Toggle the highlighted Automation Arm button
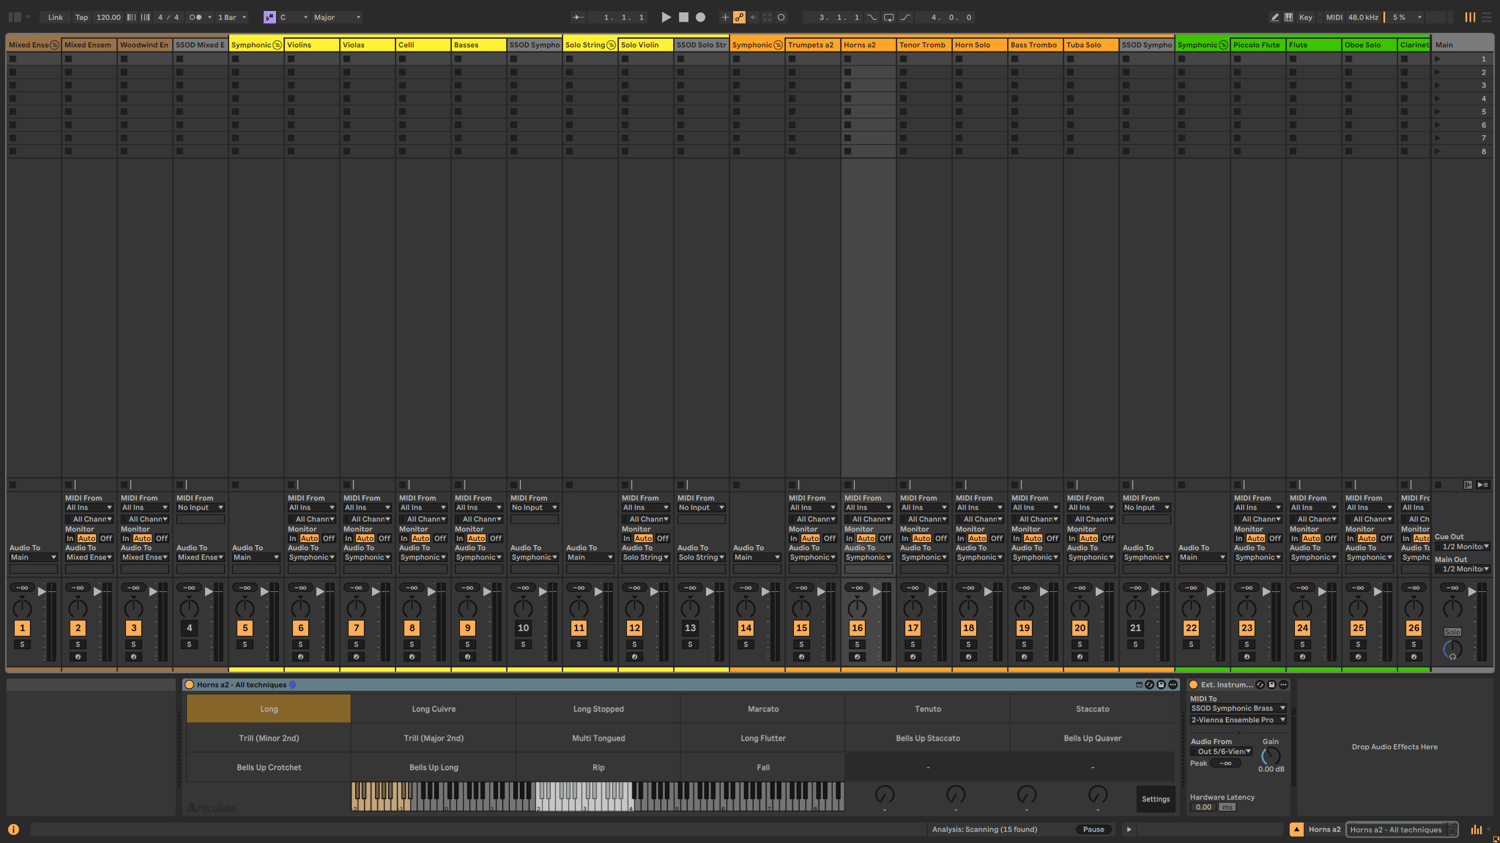 pyautogui.click(x=739, y=17)
